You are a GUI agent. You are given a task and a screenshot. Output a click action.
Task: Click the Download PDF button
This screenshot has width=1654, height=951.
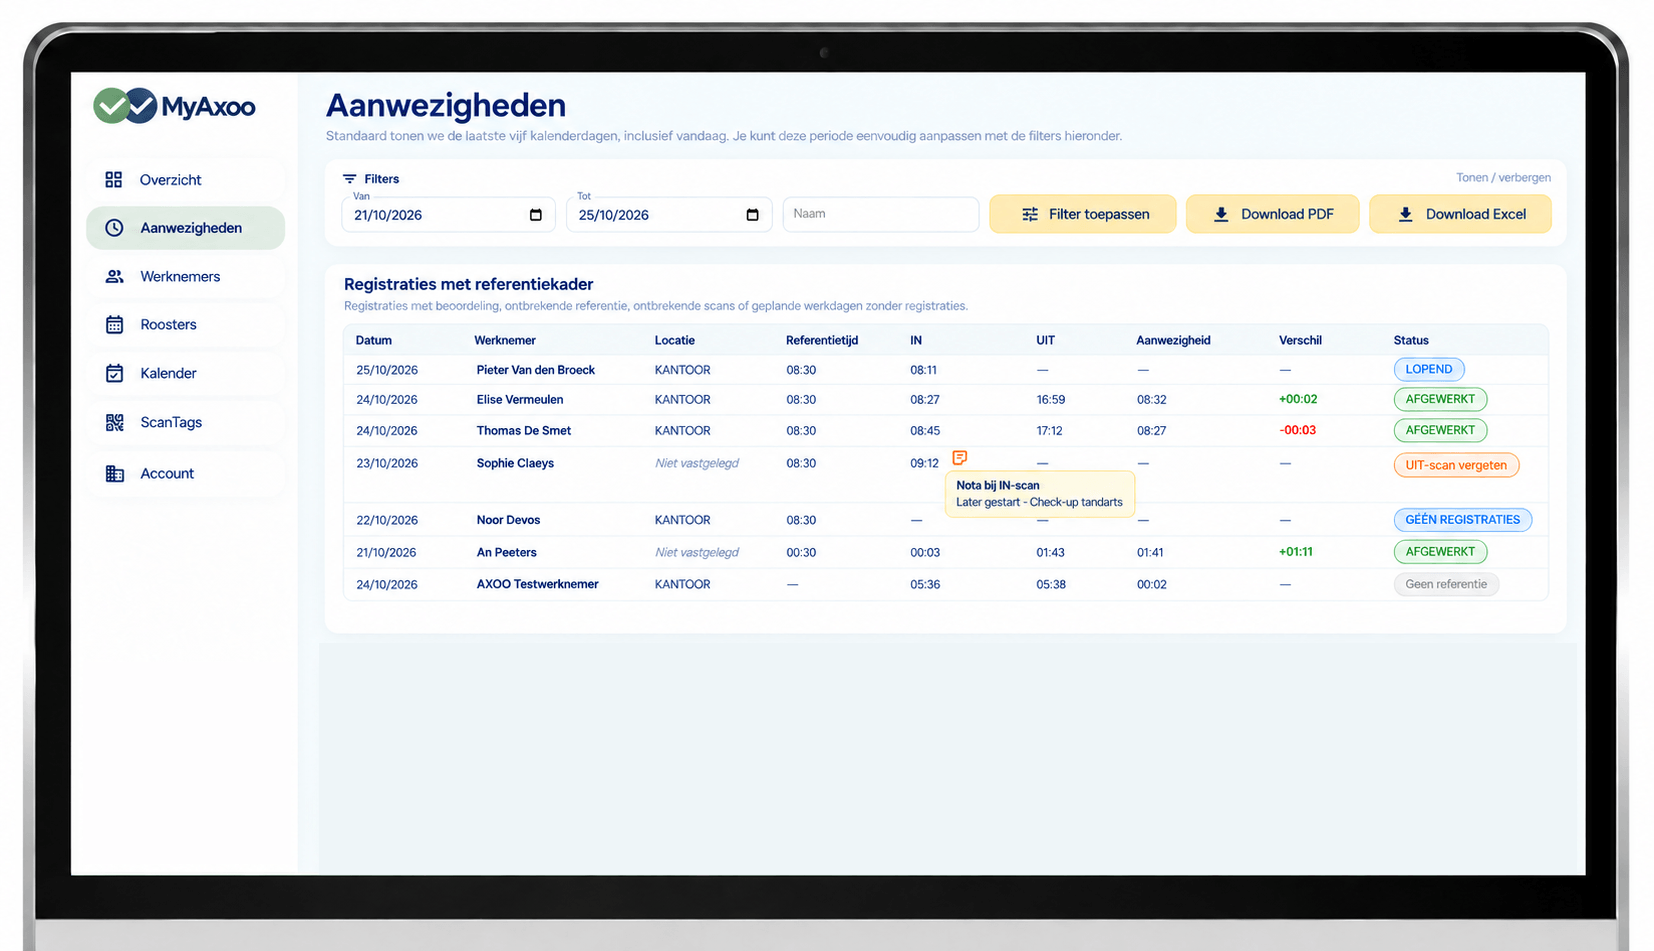point(1272,214)
